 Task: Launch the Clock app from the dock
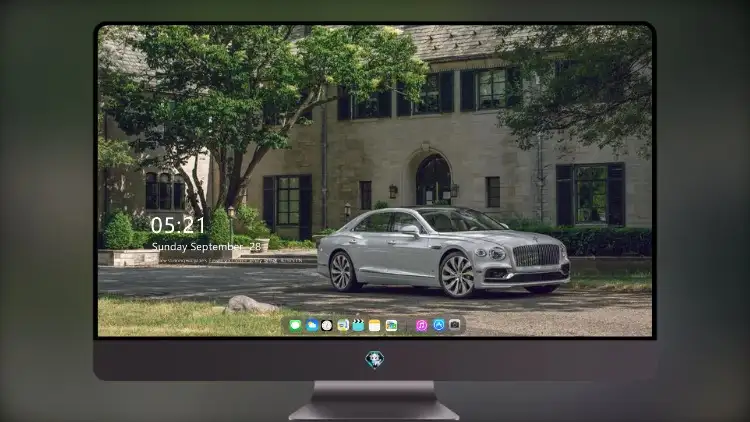327,325
